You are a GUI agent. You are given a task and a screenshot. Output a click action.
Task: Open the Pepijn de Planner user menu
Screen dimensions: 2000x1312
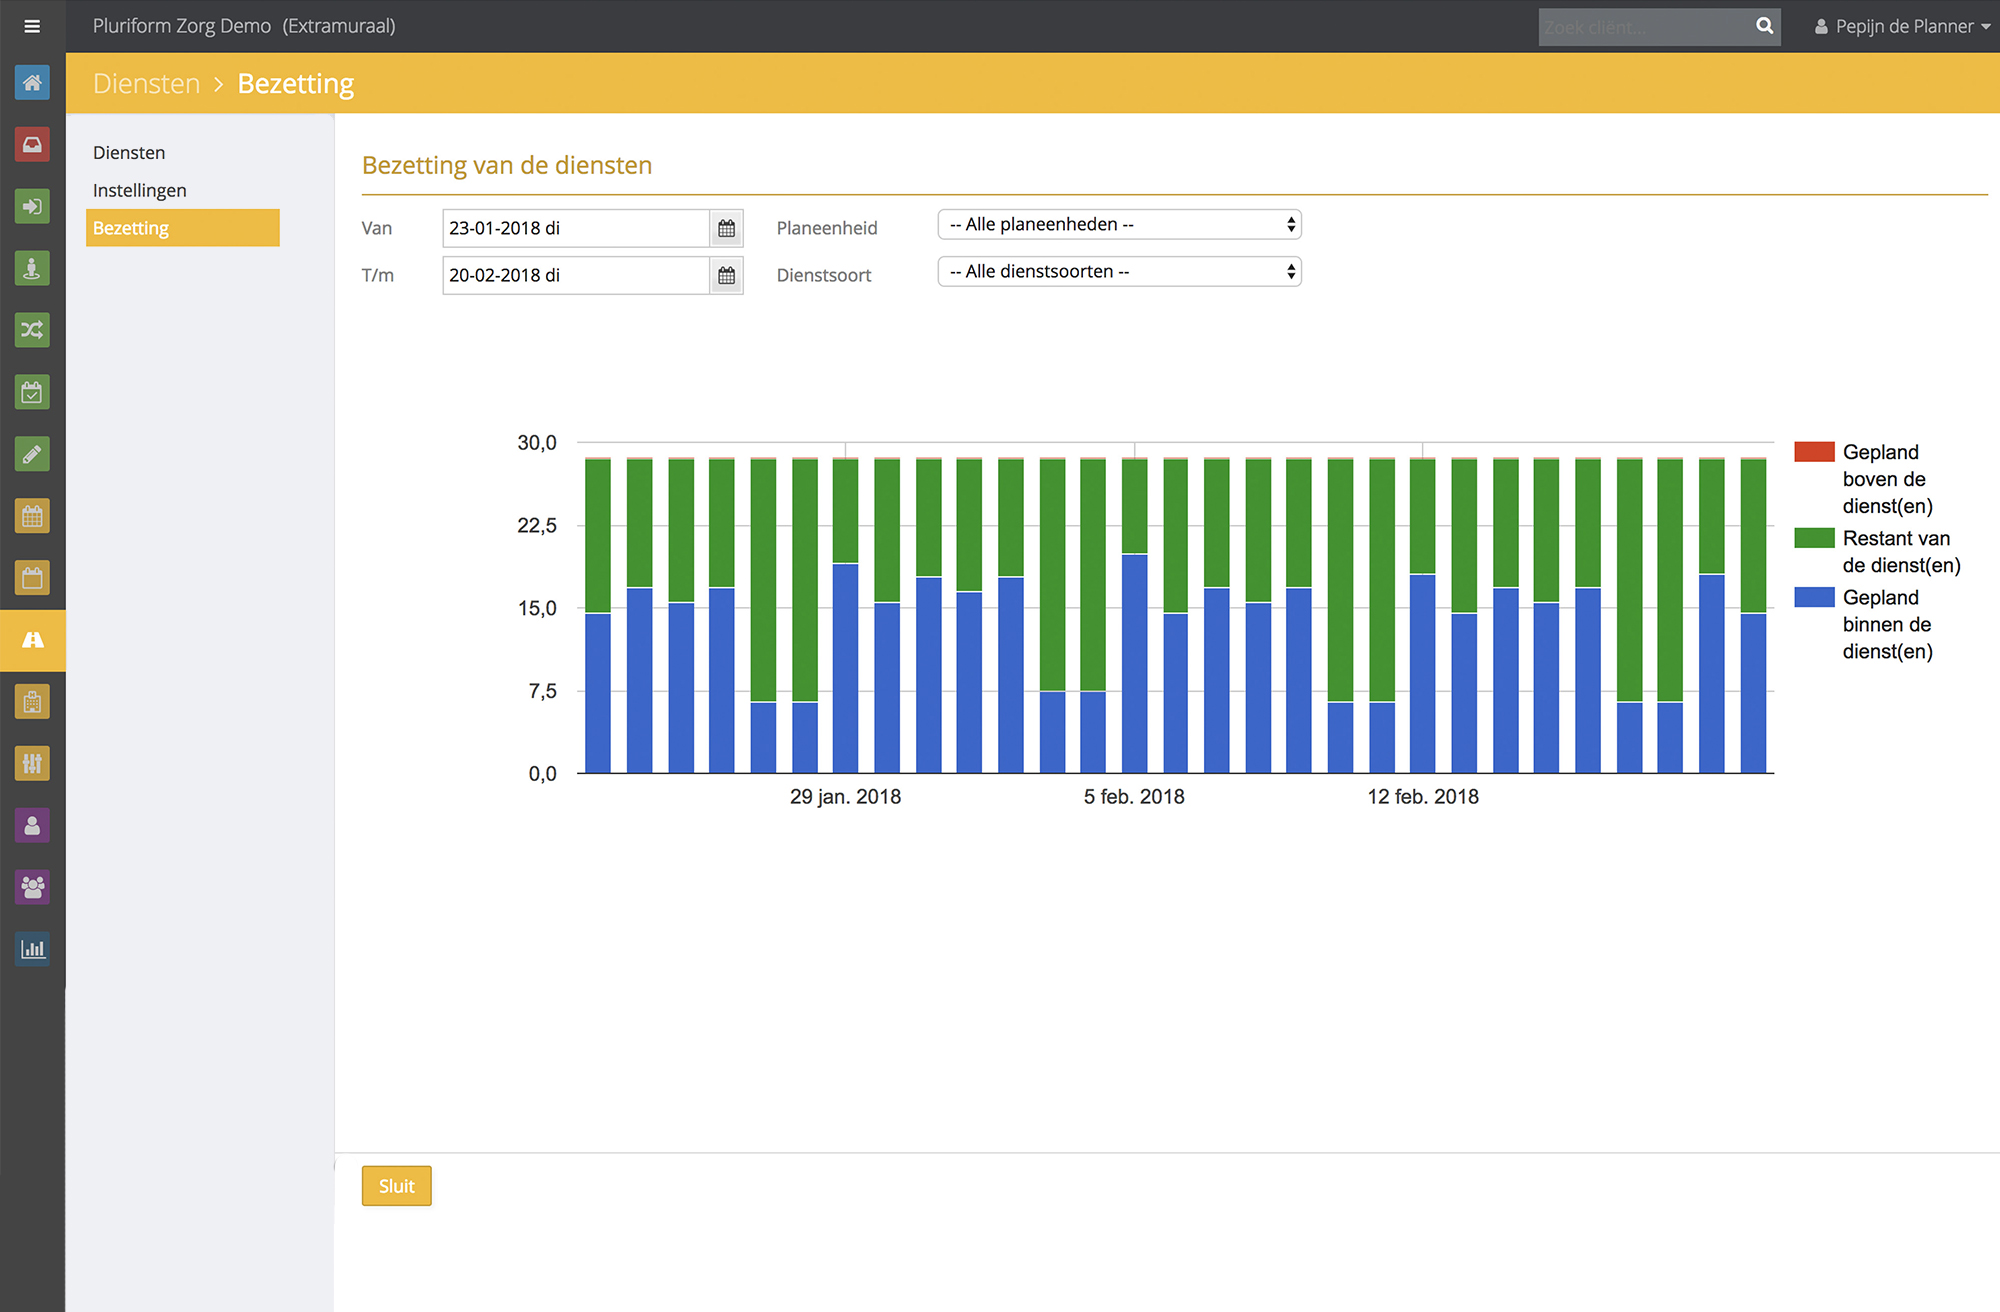1902,26
